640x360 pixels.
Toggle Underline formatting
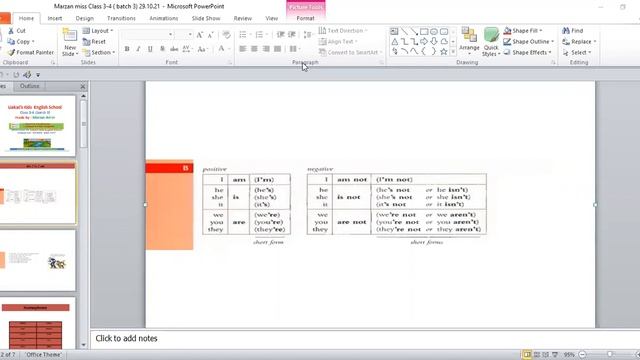[150, 49]
